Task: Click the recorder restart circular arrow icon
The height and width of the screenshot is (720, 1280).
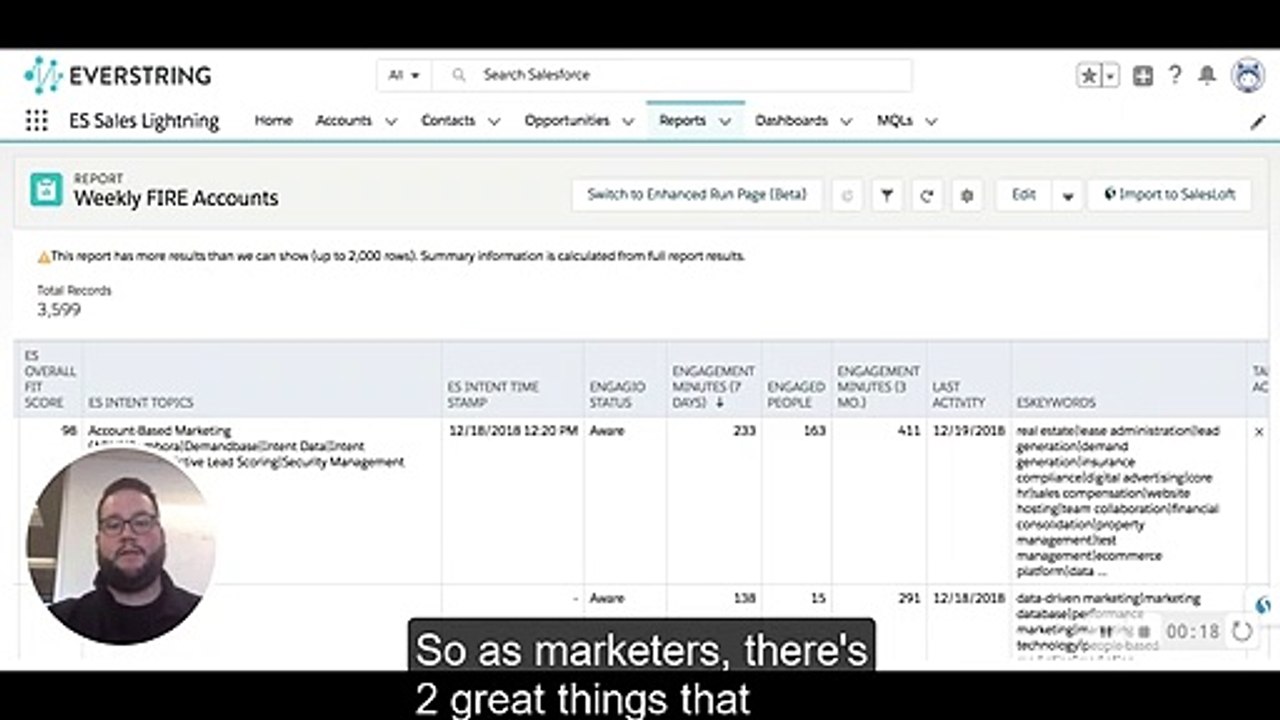Action: tap(1243, 631)
